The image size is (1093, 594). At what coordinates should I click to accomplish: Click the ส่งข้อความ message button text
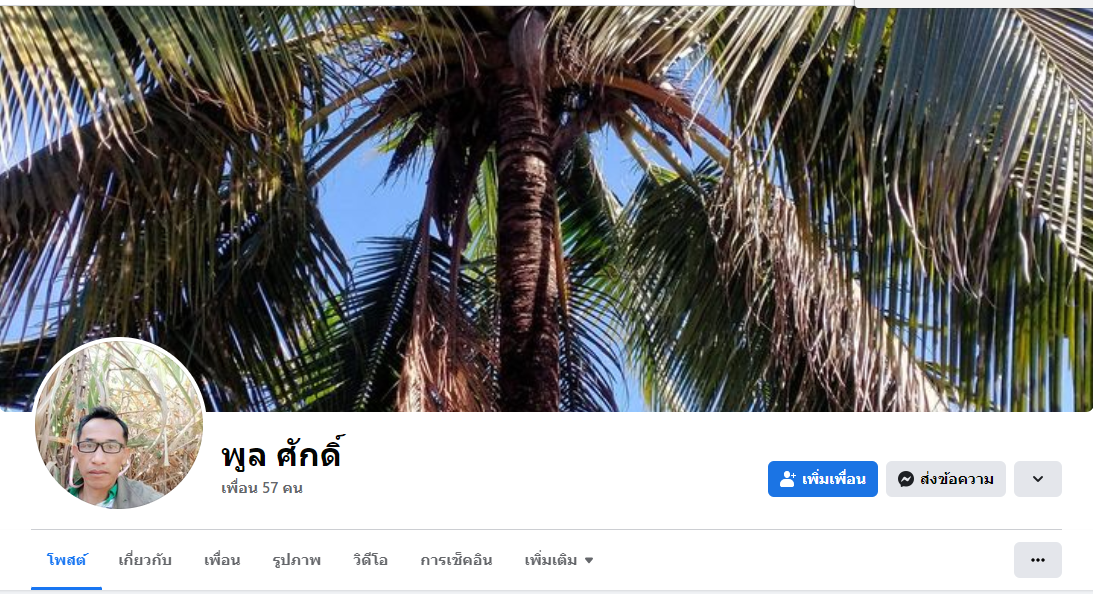[956, 479]
